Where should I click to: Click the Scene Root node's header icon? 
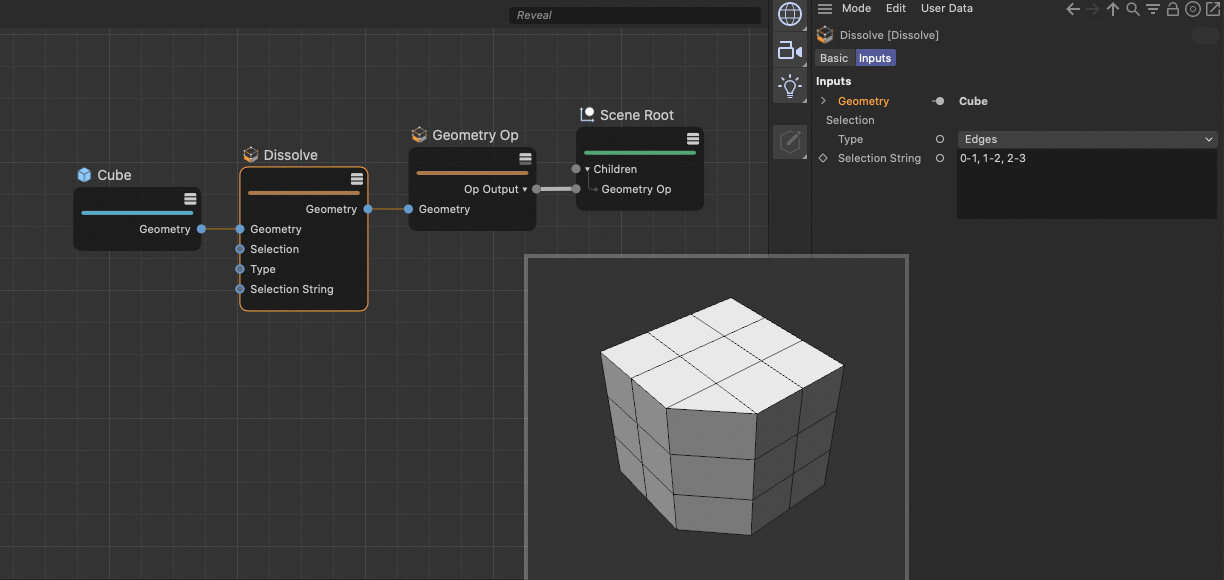tap(587, 115)
